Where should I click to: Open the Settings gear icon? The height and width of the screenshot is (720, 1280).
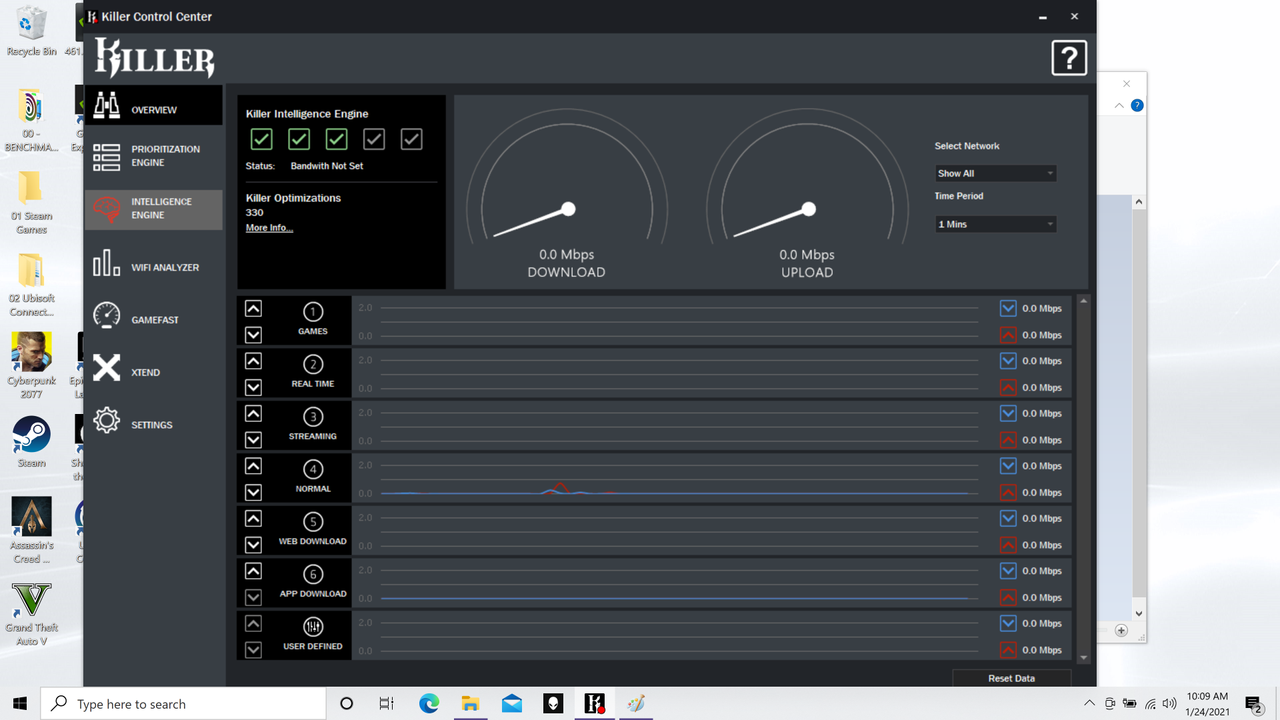click(107, 421)
